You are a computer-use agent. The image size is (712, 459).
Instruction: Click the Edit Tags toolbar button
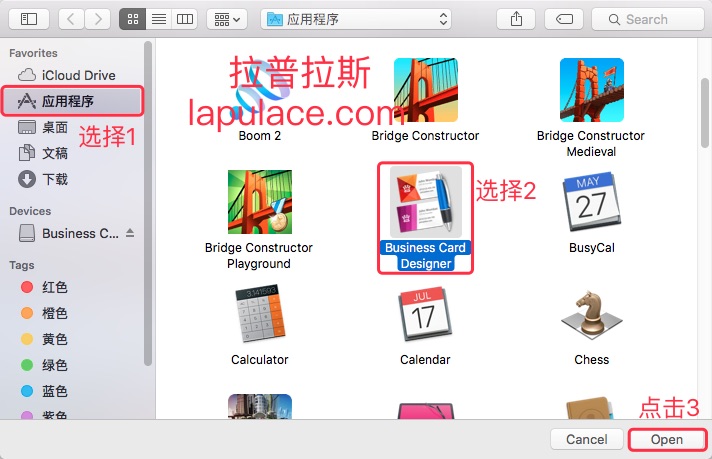coord(564,19)
